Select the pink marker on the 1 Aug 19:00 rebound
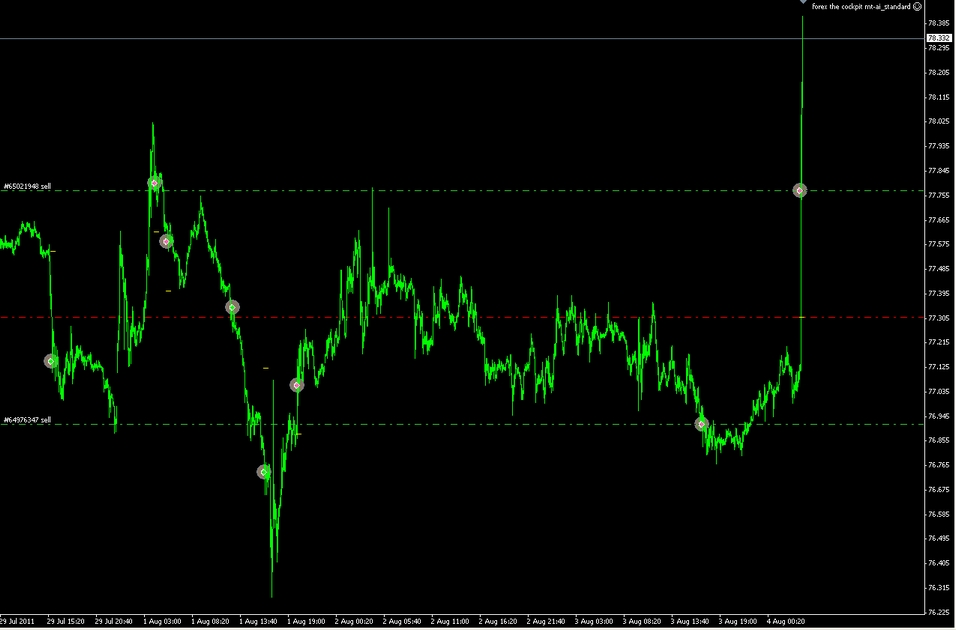Screen dimensions: 956x630 point(297,385)
